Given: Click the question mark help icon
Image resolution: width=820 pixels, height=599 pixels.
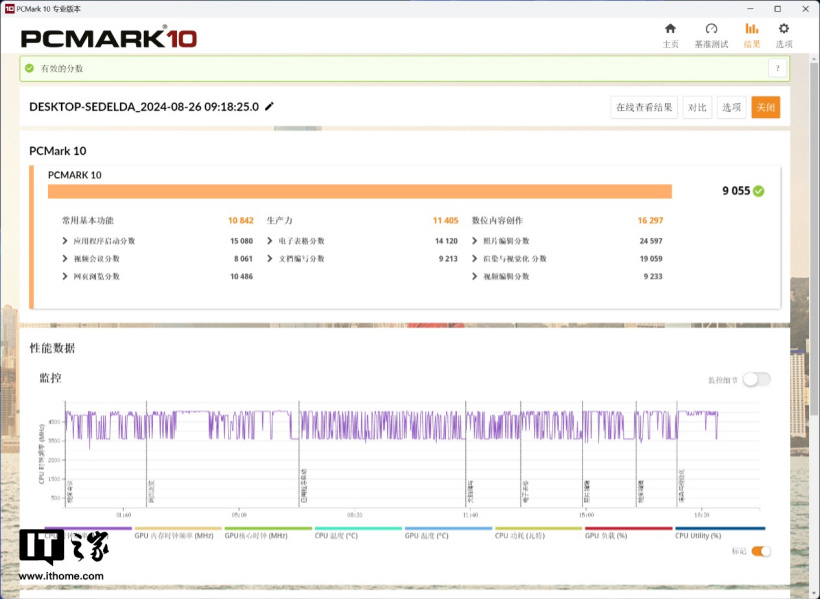Looking at the screenshot, I should click(x=776, y=68).
